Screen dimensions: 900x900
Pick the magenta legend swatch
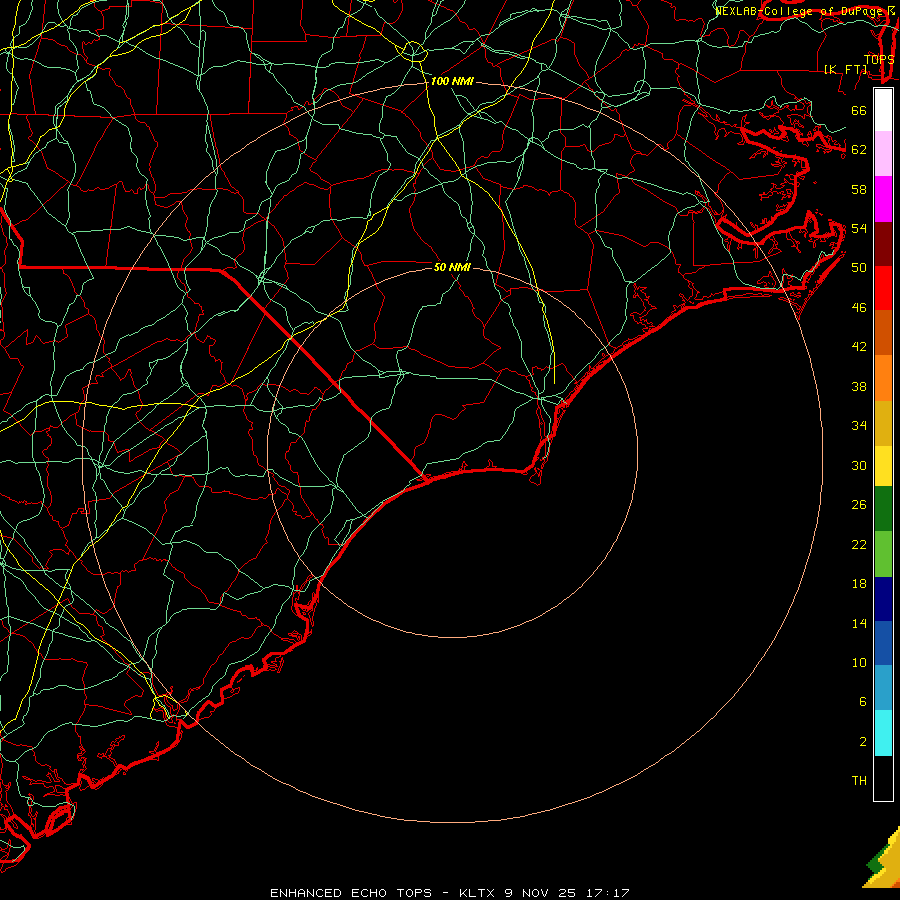coord(883,199)
